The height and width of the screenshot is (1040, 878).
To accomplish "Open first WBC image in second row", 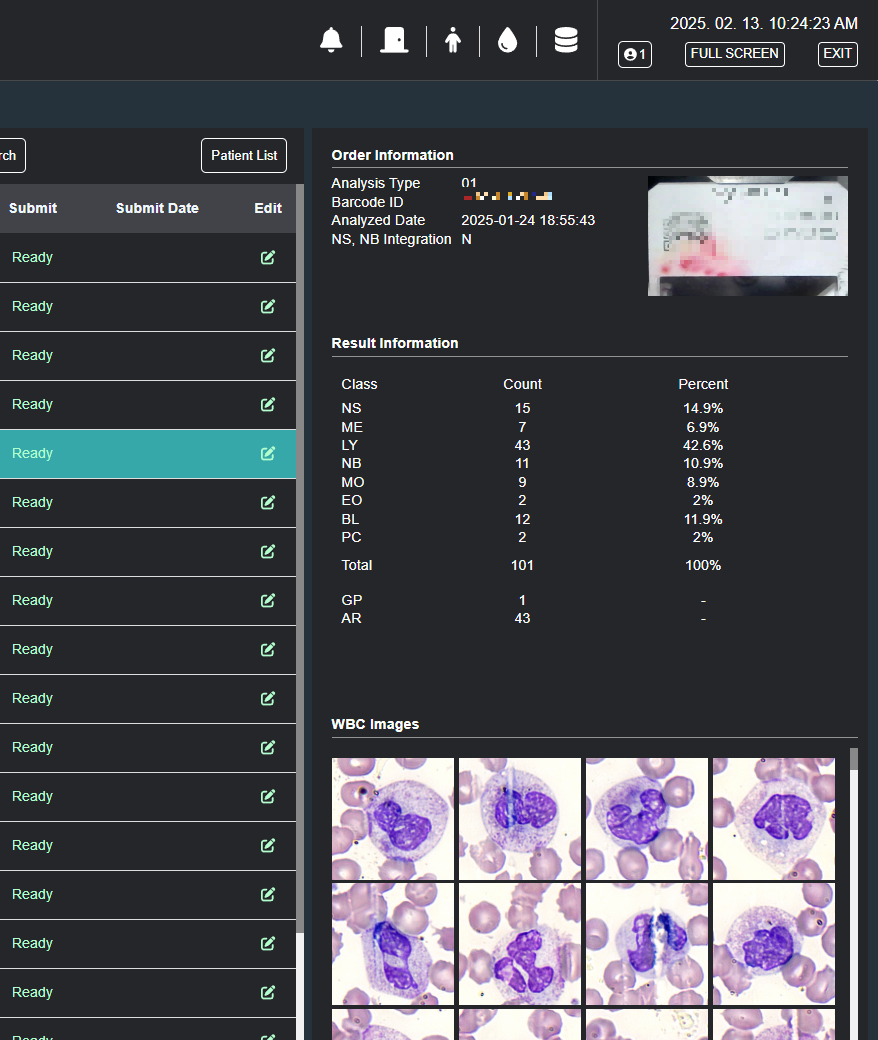I will point(393,944).
